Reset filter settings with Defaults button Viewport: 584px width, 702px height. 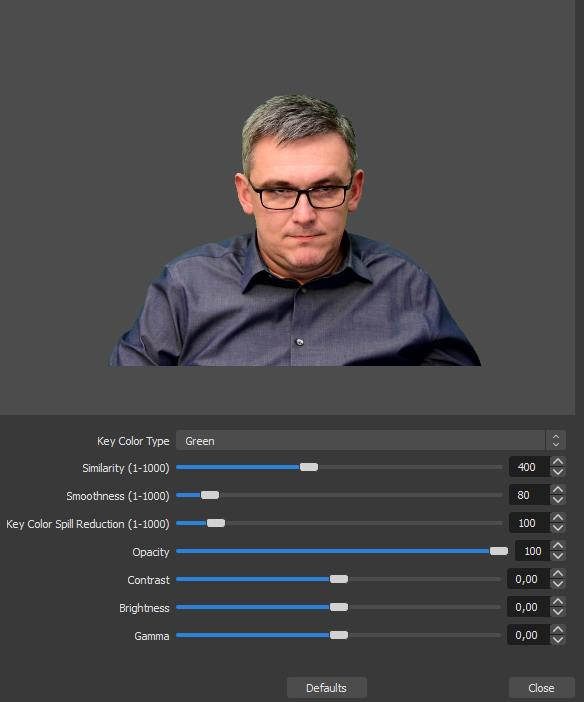click(326, 688)
